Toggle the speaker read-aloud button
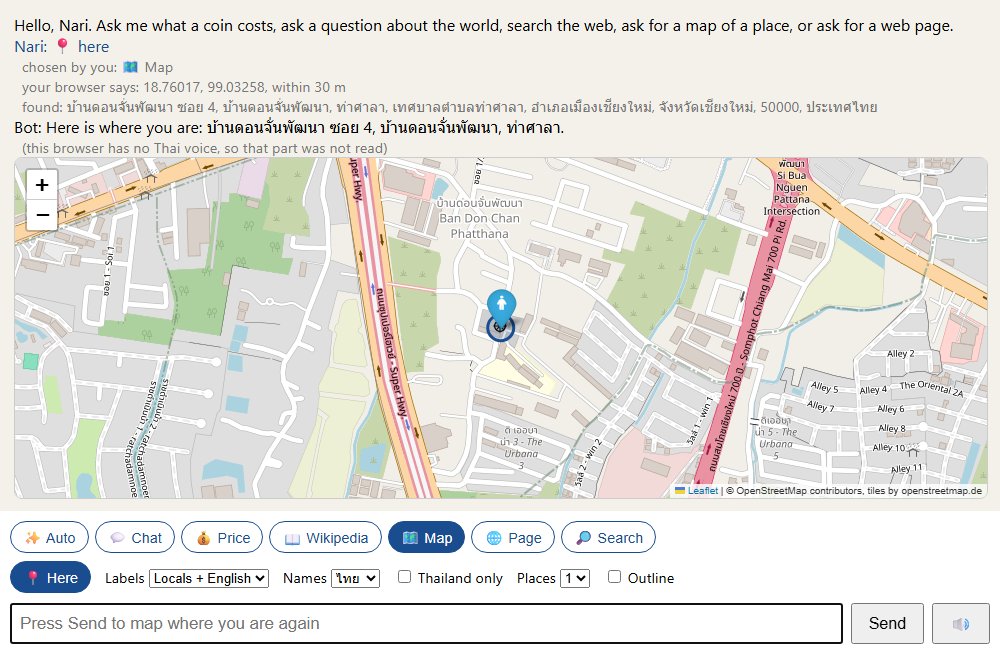The height and width of the screenshot is (654, 1000). click(x=960, y=623)
